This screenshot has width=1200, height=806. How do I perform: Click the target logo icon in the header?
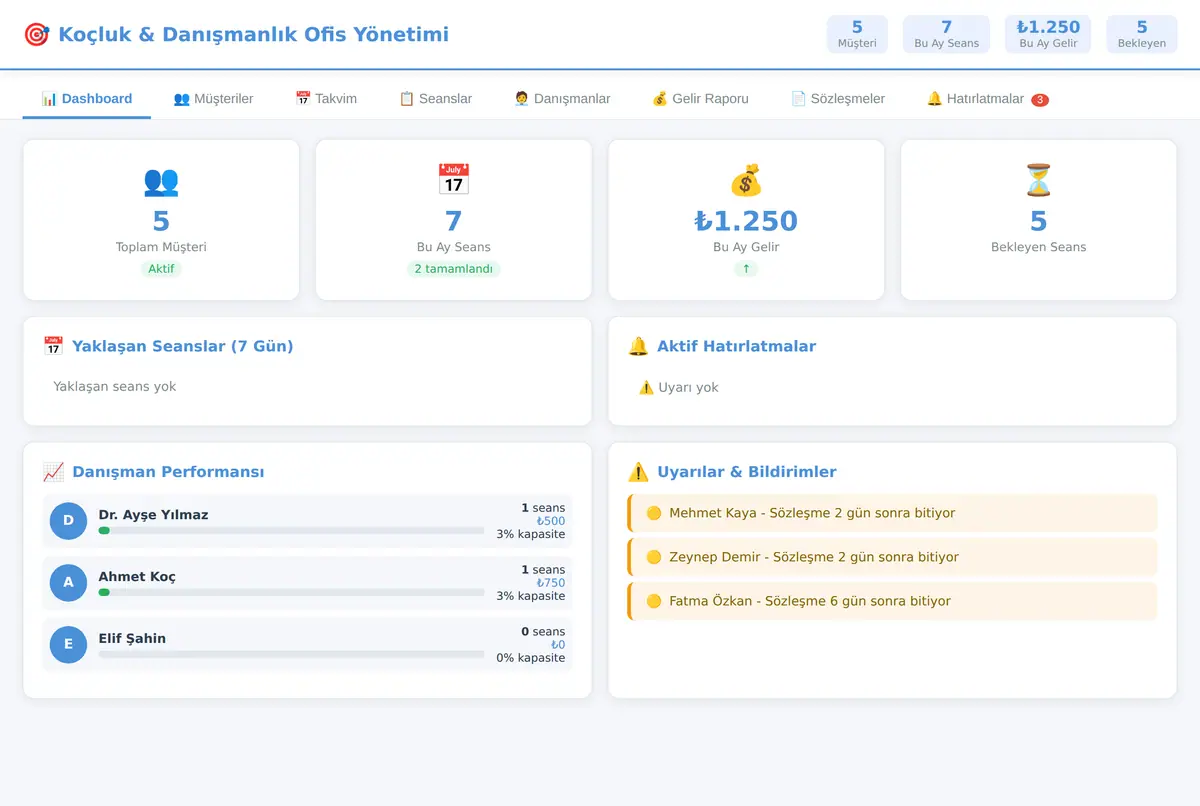pyautogui.click(x=36, y=35)
